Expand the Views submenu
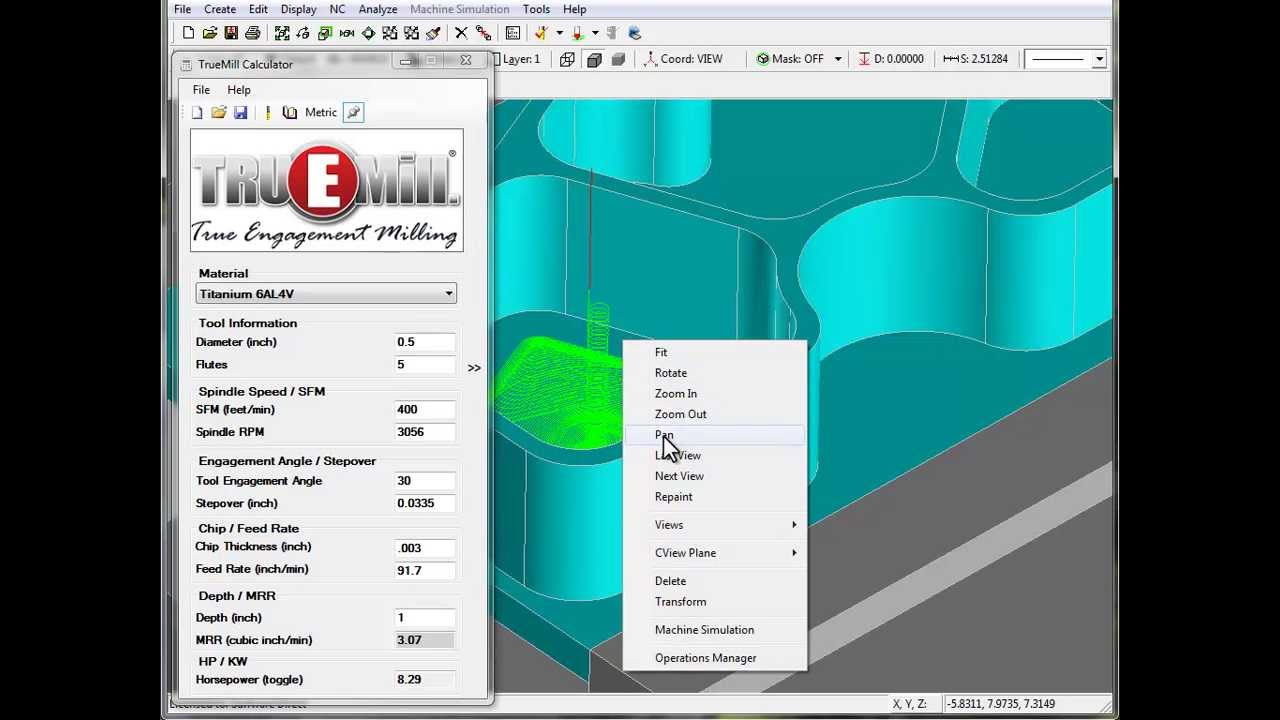The width and height of the screenshot is (1280, 720). pyautogui.click(x=714, y=525)
